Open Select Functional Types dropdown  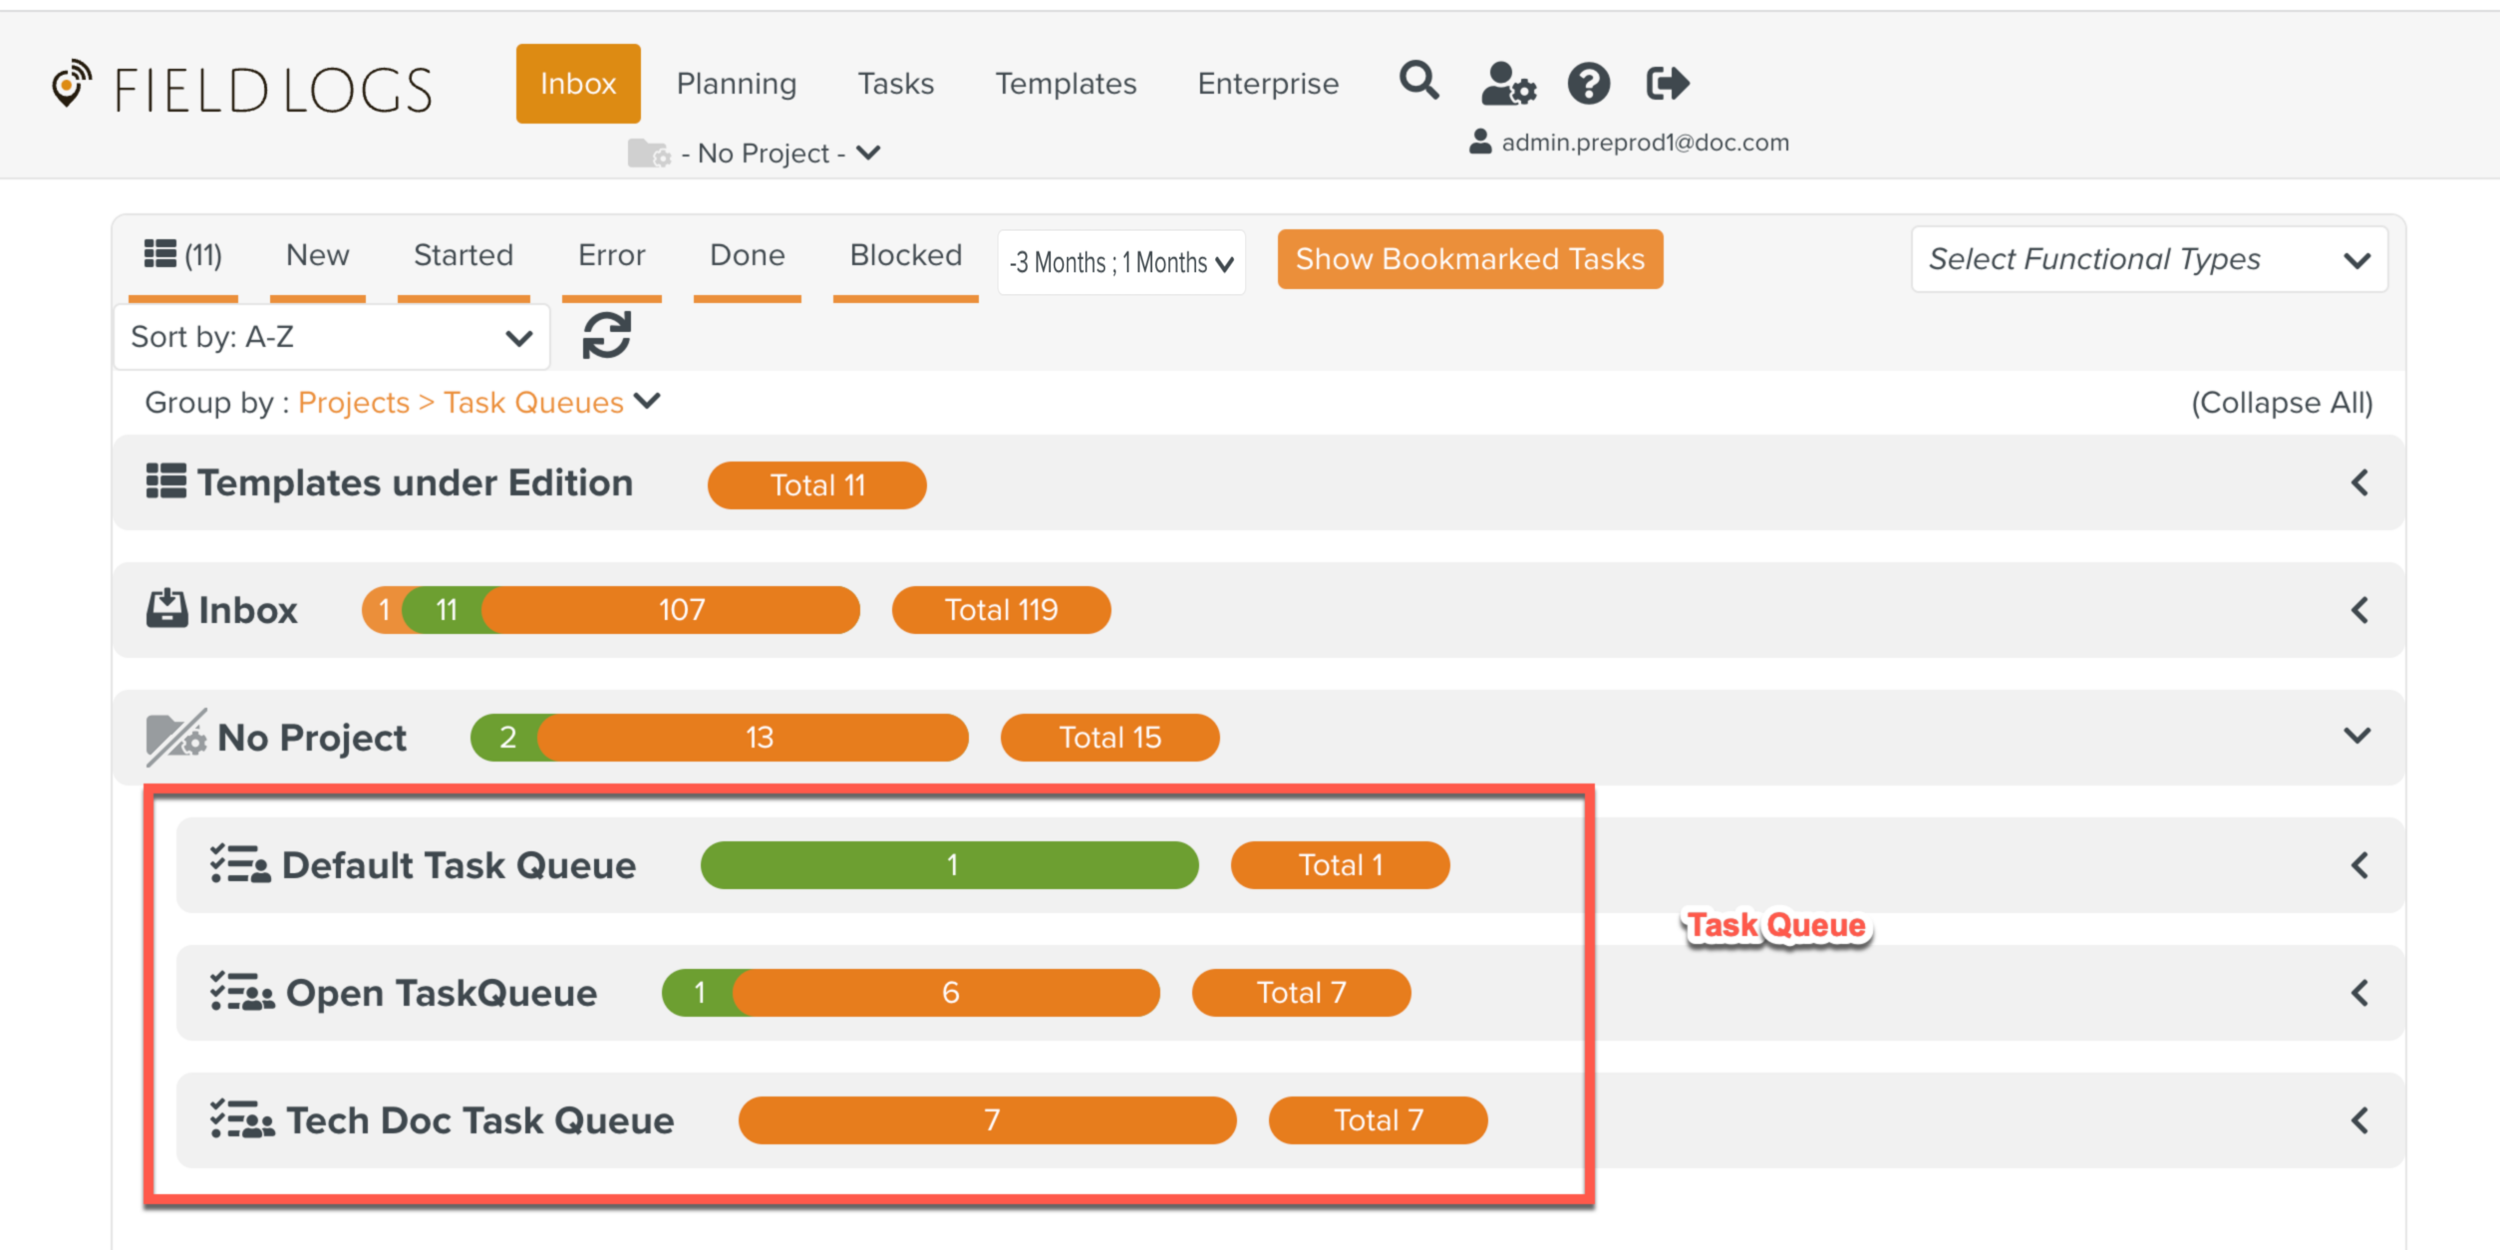[x=2148, y=259]
